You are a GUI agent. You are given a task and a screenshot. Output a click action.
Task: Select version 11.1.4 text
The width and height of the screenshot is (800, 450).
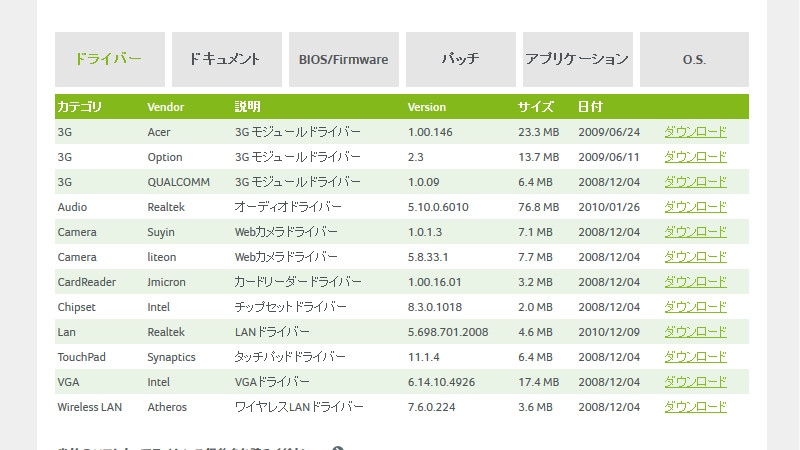423,357
